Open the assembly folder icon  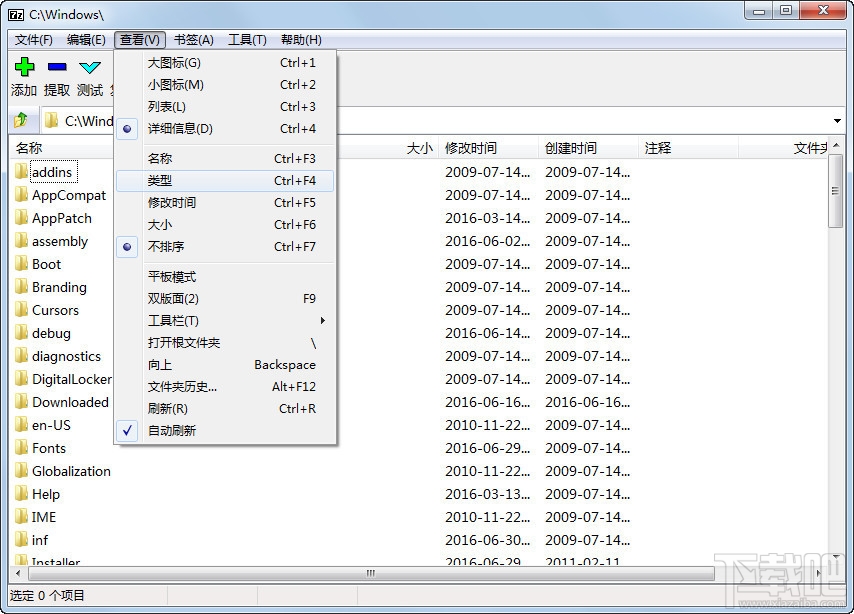[x=23, y=241]
